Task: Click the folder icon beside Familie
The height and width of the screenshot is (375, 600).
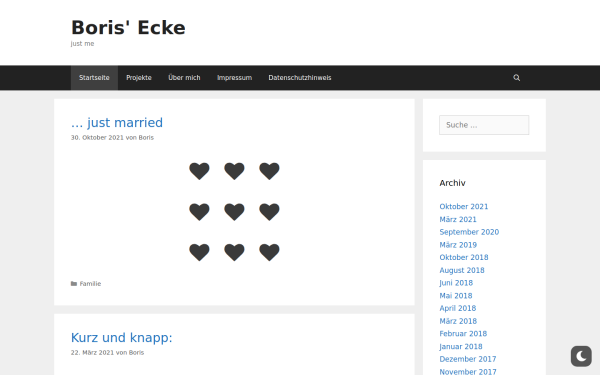Action: coord(74,284)
